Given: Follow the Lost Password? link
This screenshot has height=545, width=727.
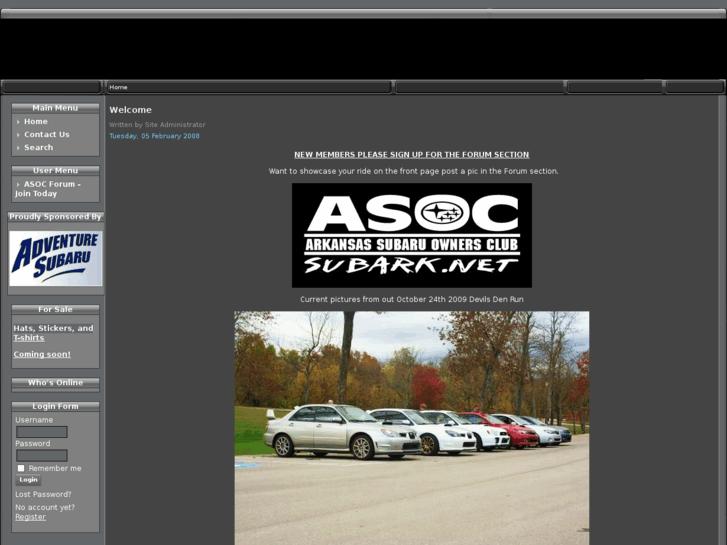Looking at the screenshot, I should pyautogui.click(x=43, y=494).
